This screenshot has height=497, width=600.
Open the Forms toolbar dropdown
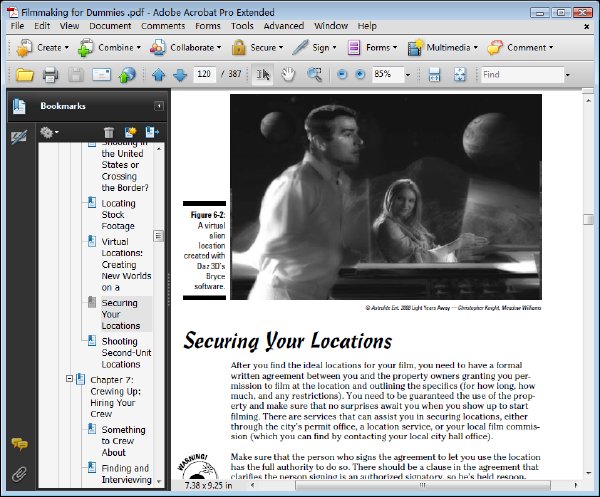372,48
